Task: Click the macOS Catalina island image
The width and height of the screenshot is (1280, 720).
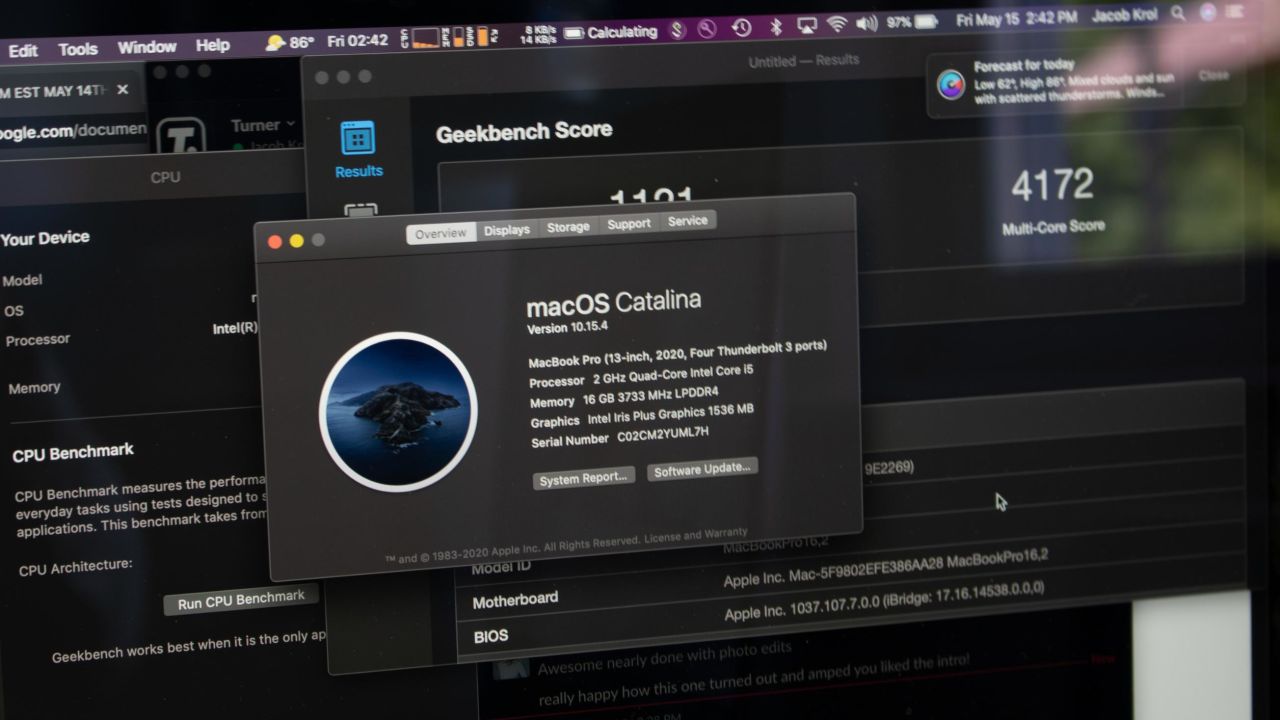Action: tap(398, 412)
